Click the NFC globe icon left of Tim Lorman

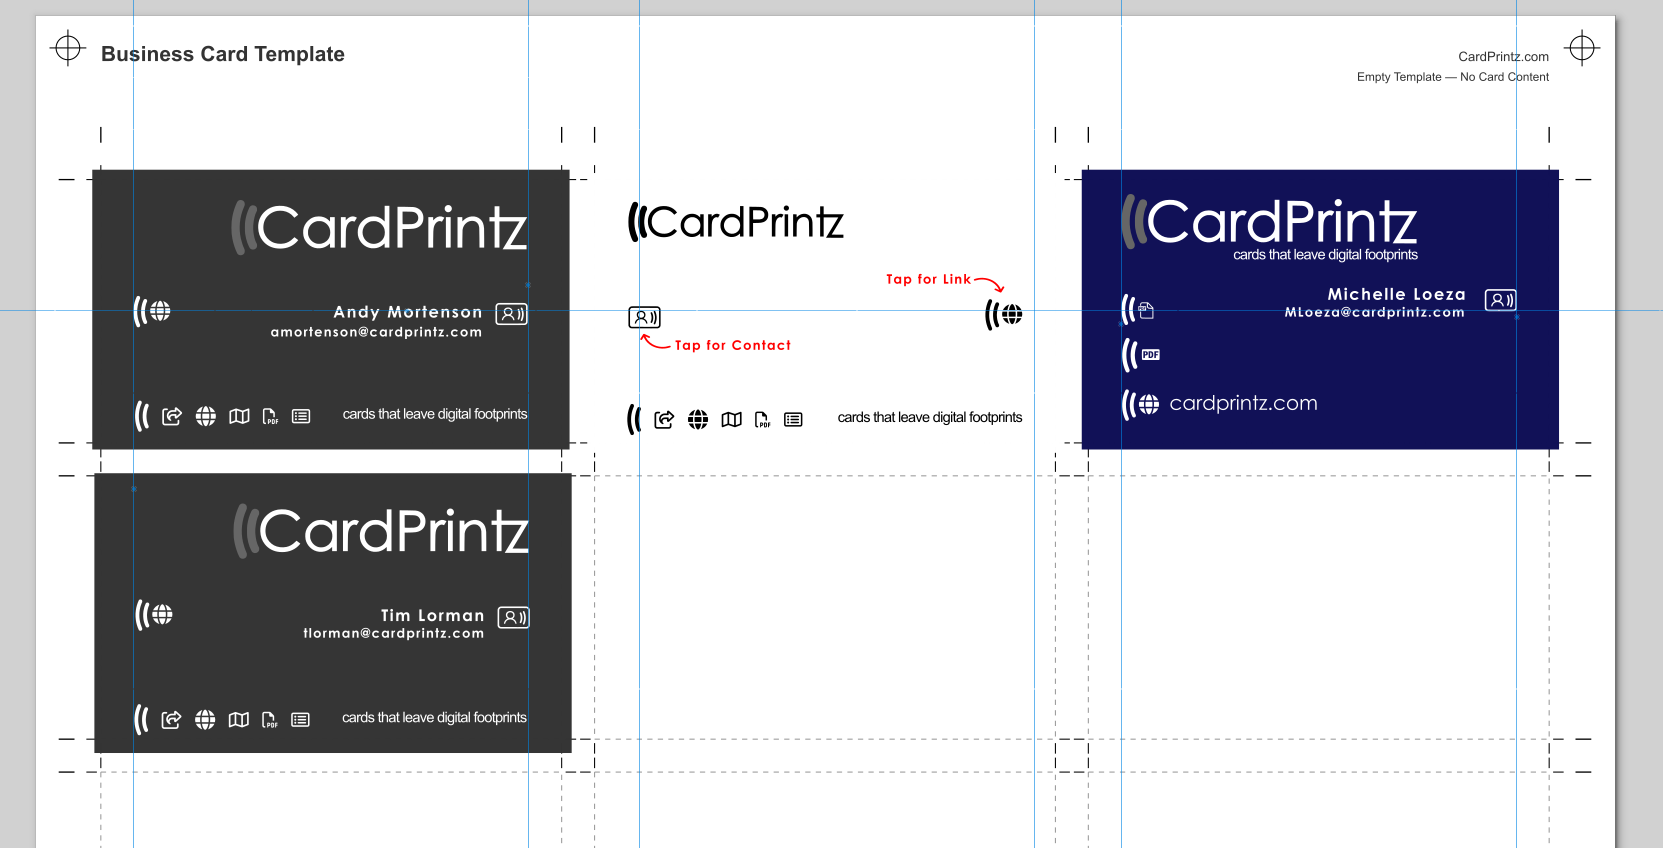pyautogui.click(x=155, y=614)
